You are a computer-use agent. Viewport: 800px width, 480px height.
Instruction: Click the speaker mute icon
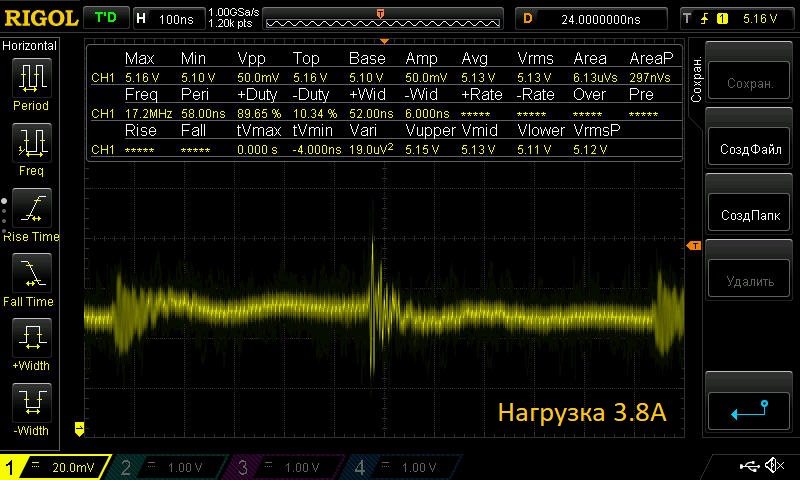pos(773,465)
